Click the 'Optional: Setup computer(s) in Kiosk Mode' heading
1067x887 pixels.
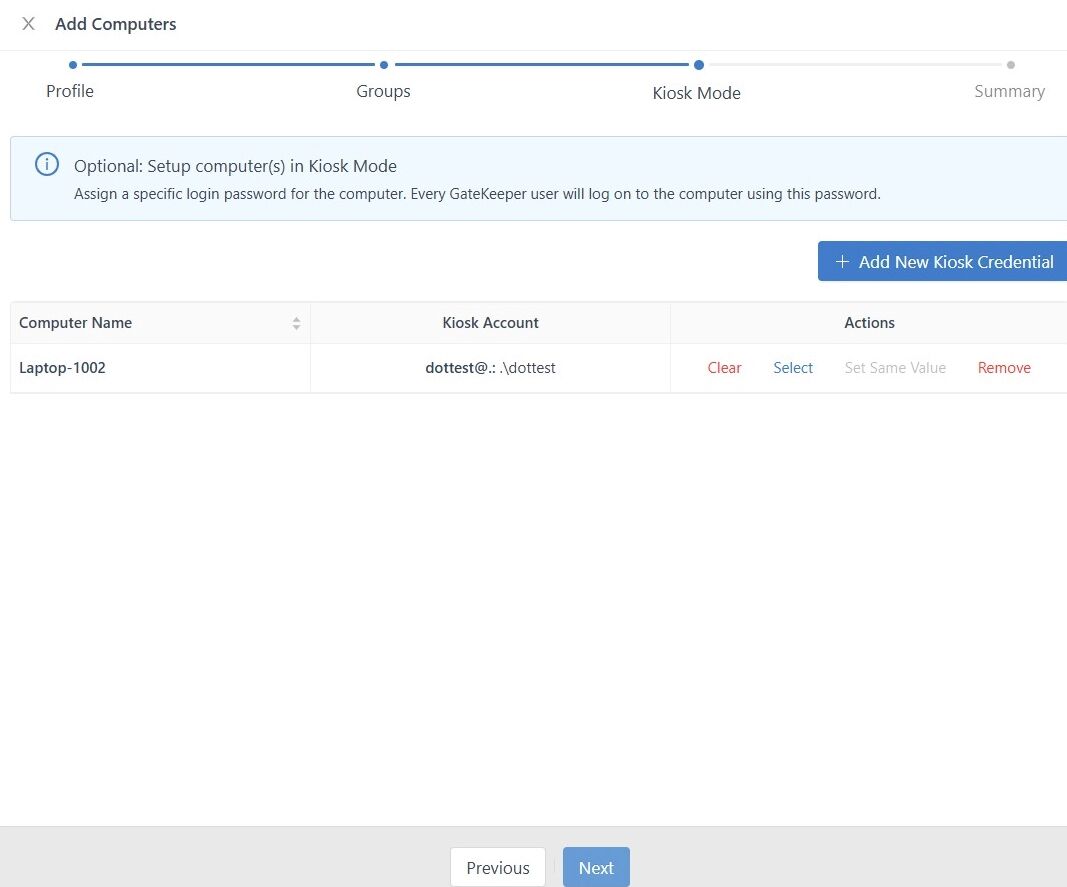tap(235, 166)
